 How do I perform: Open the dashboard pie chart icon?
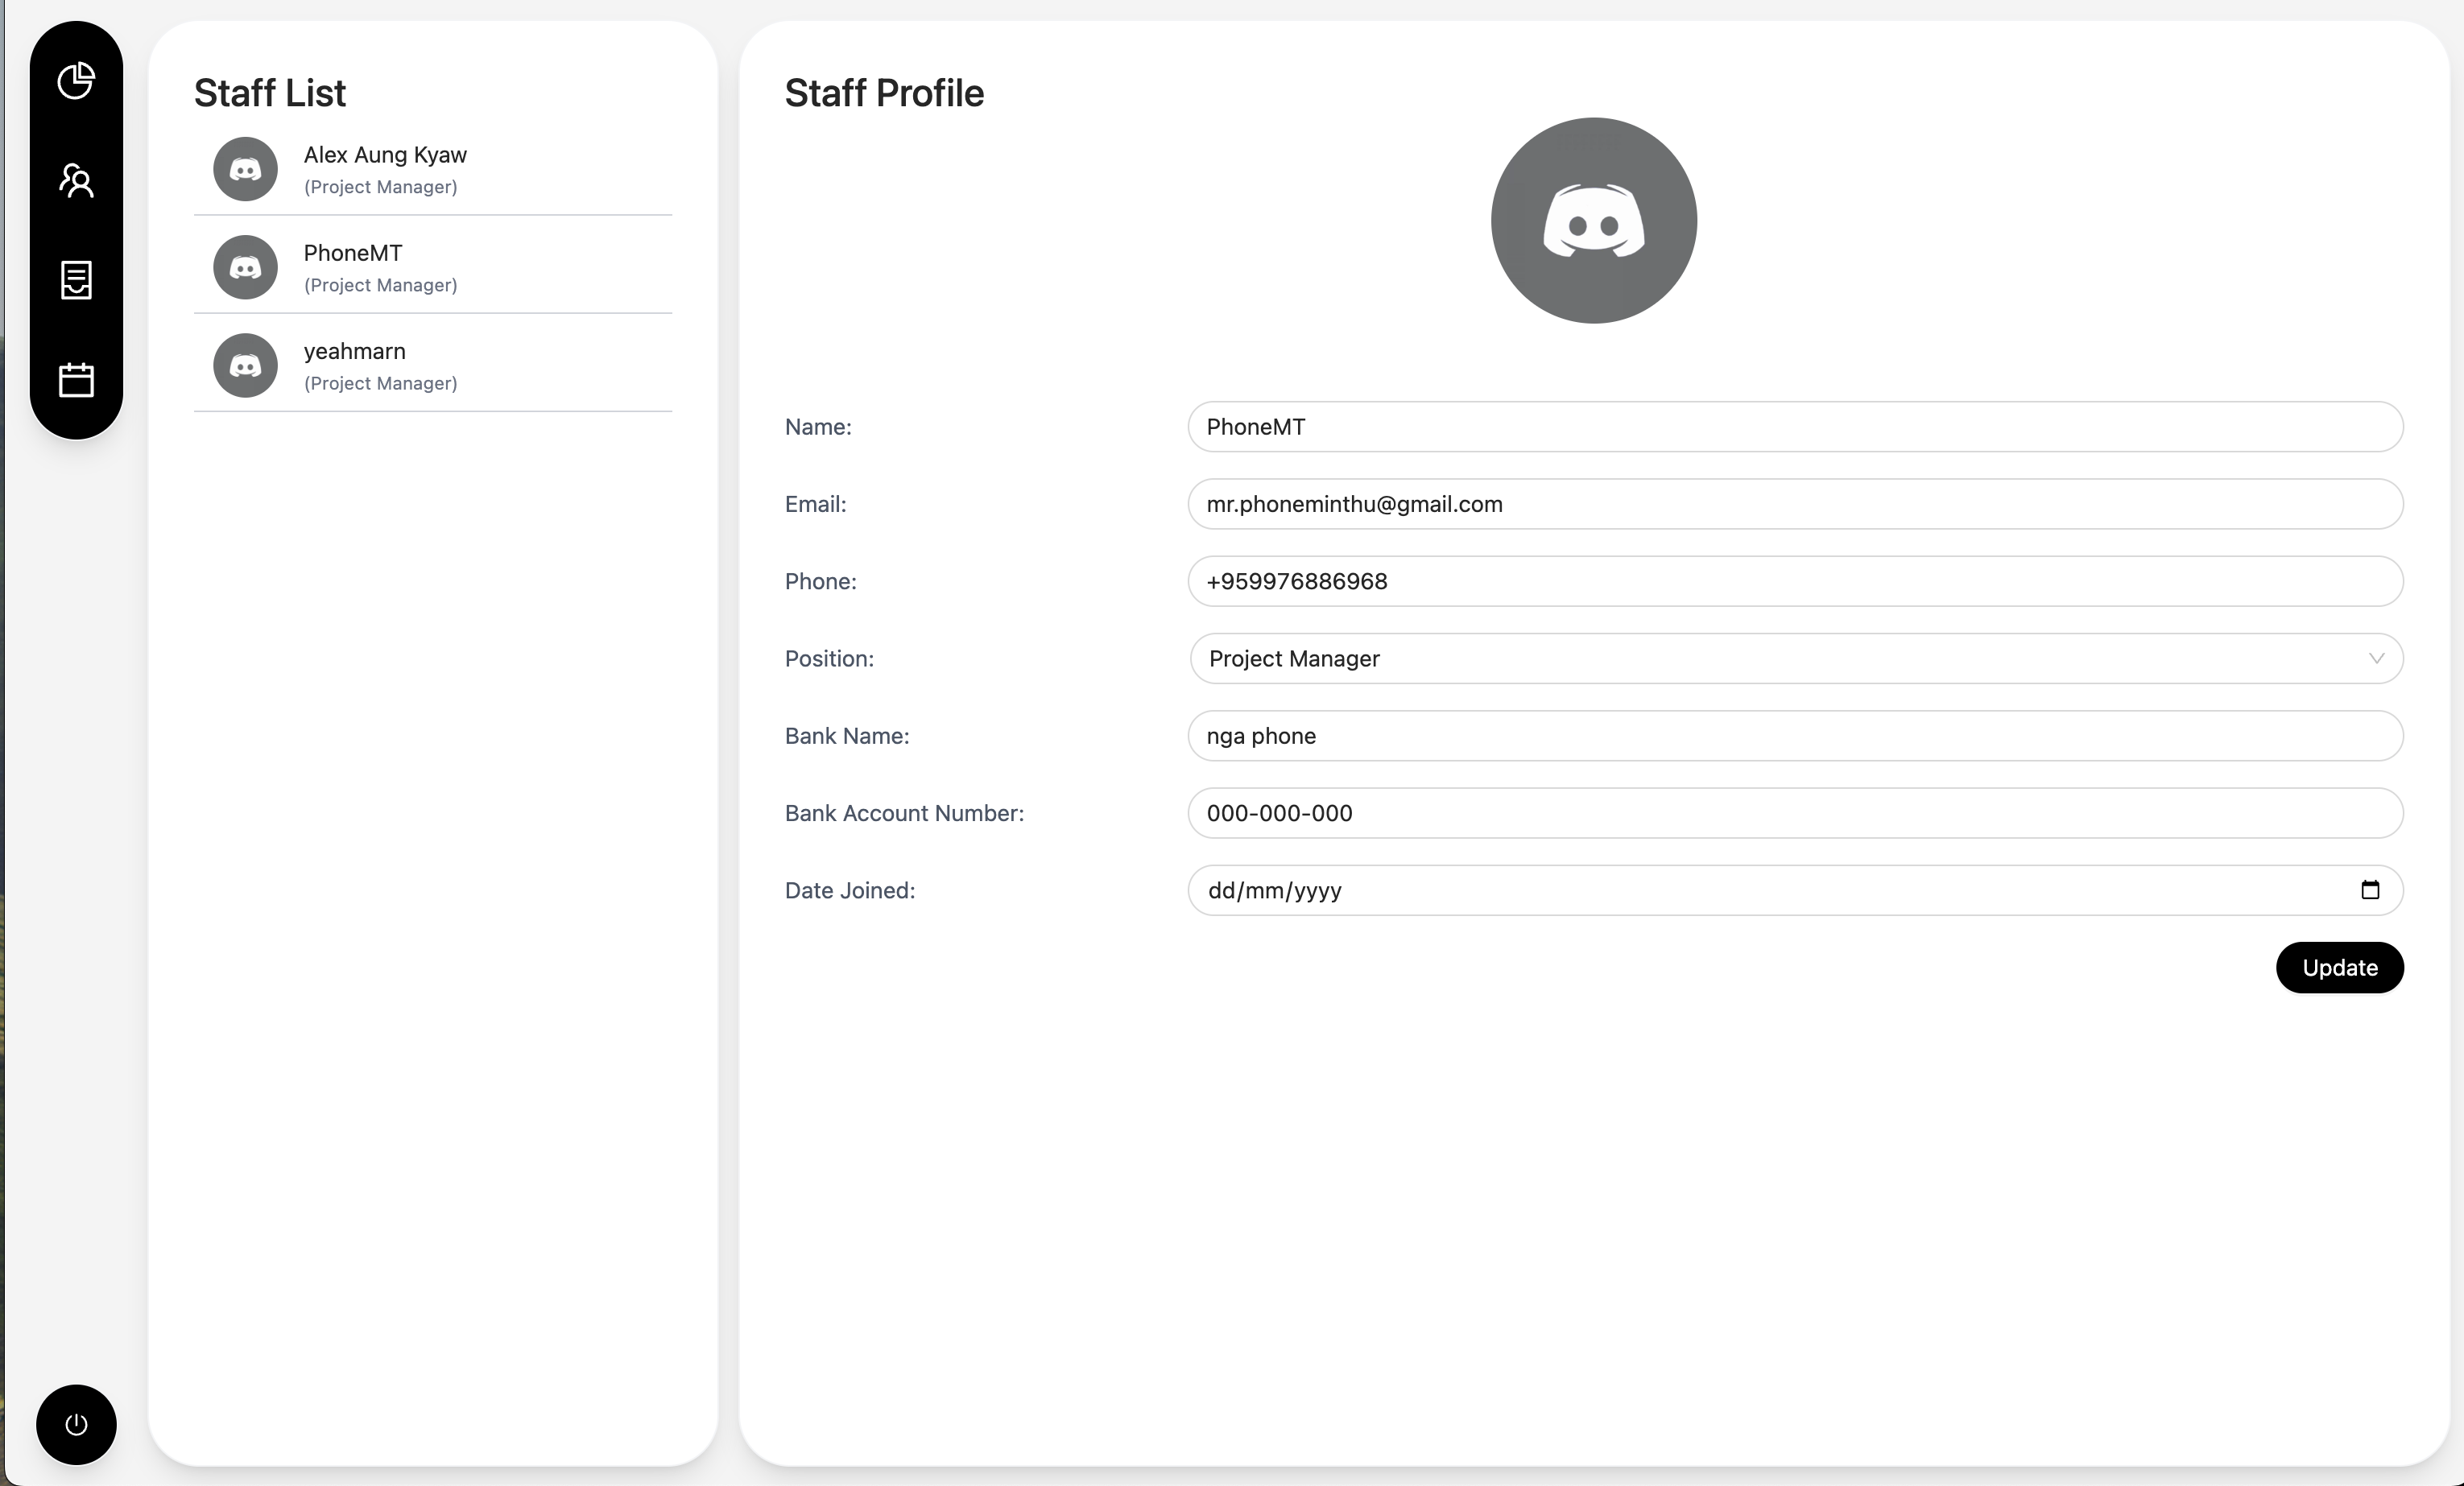[76, 81]
